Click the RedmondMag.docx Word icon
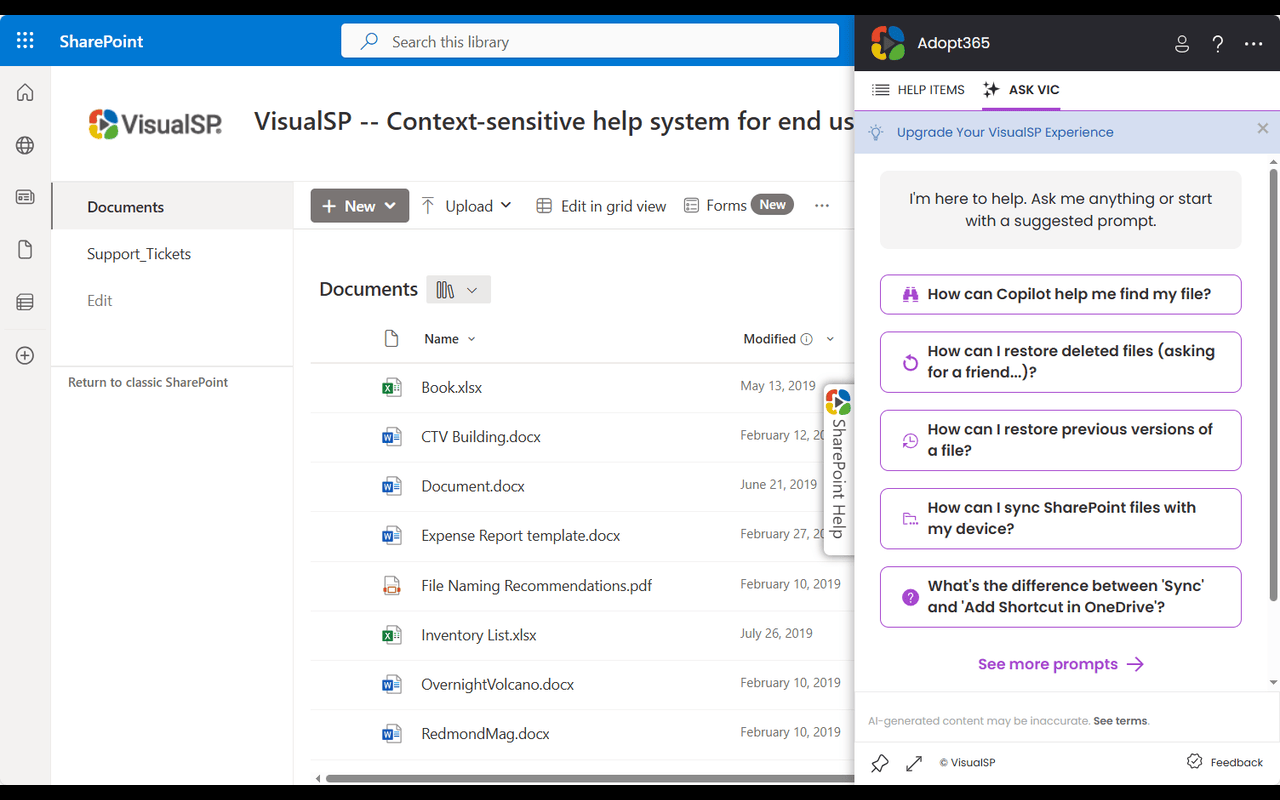Image resolution: width=1280 pixels, height=800 pixels. click(x=392, y=734)
